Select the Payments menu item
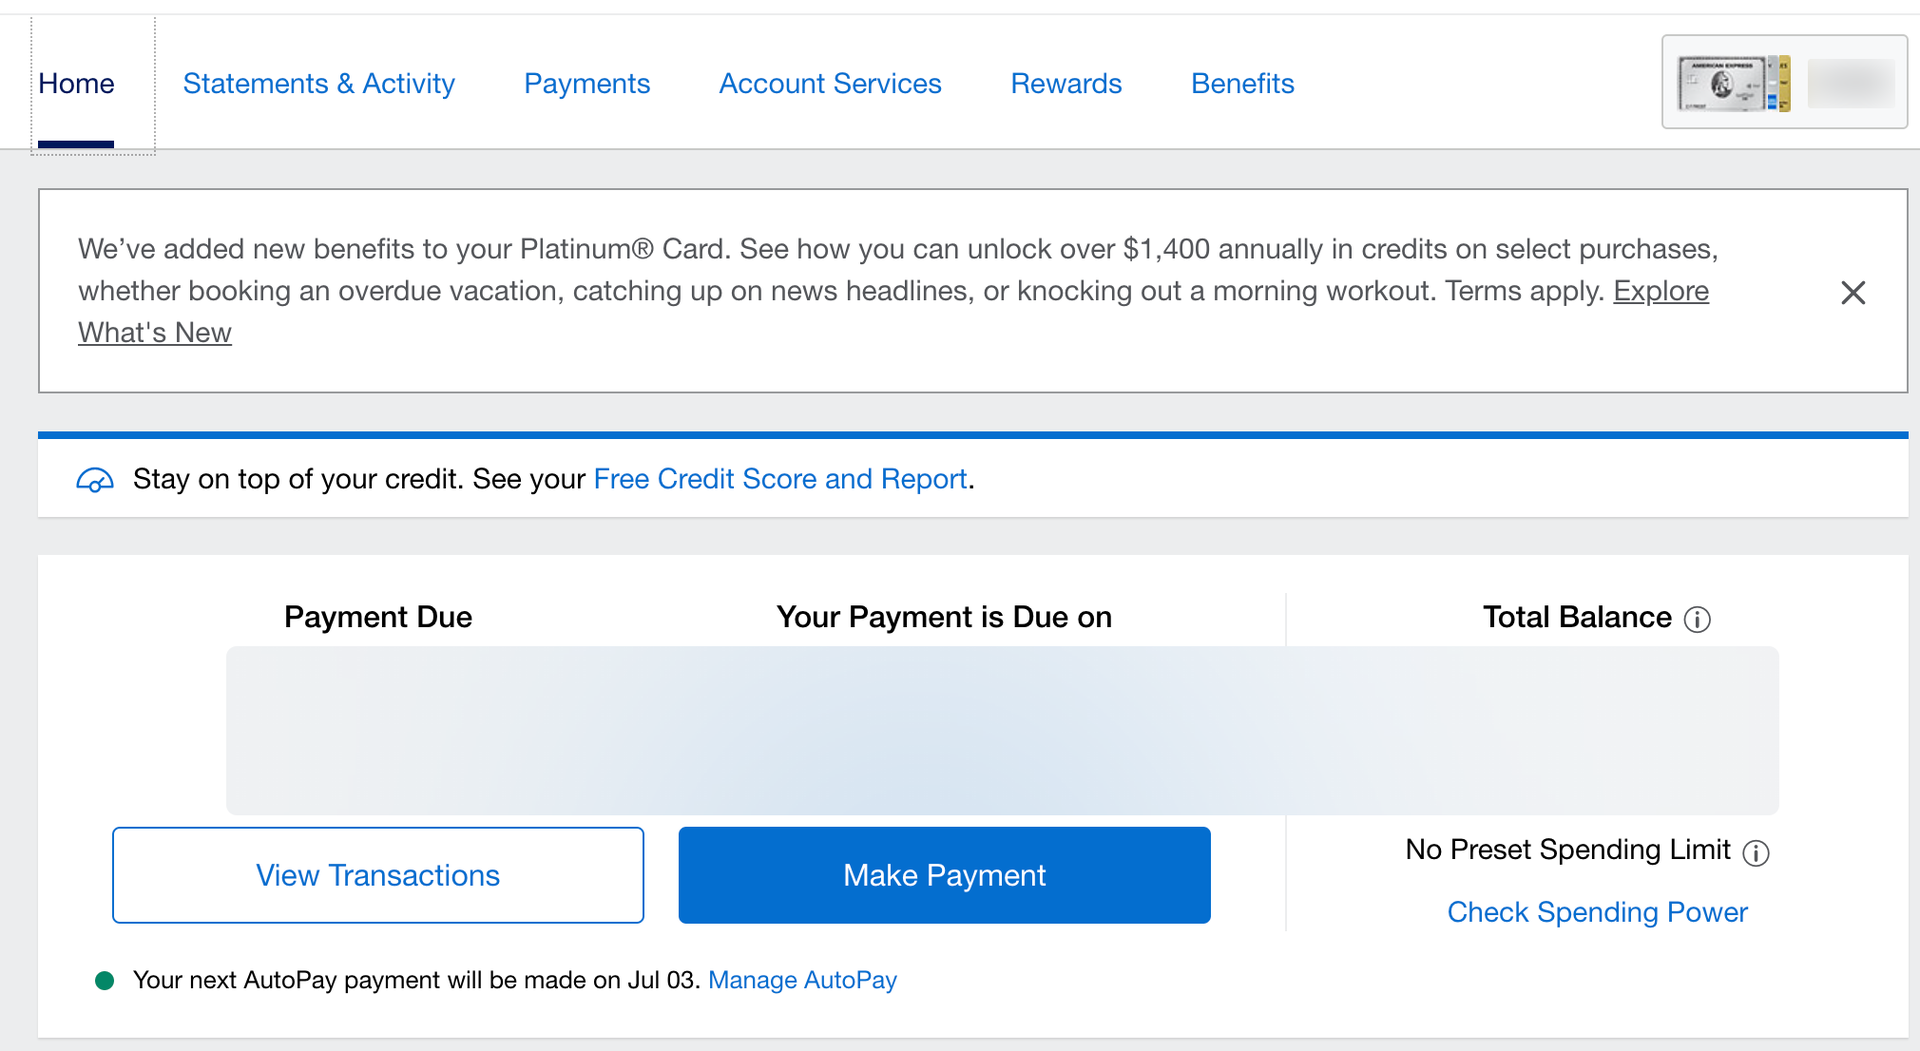Screen dimensions: 1920x1051 click(587, 84)
